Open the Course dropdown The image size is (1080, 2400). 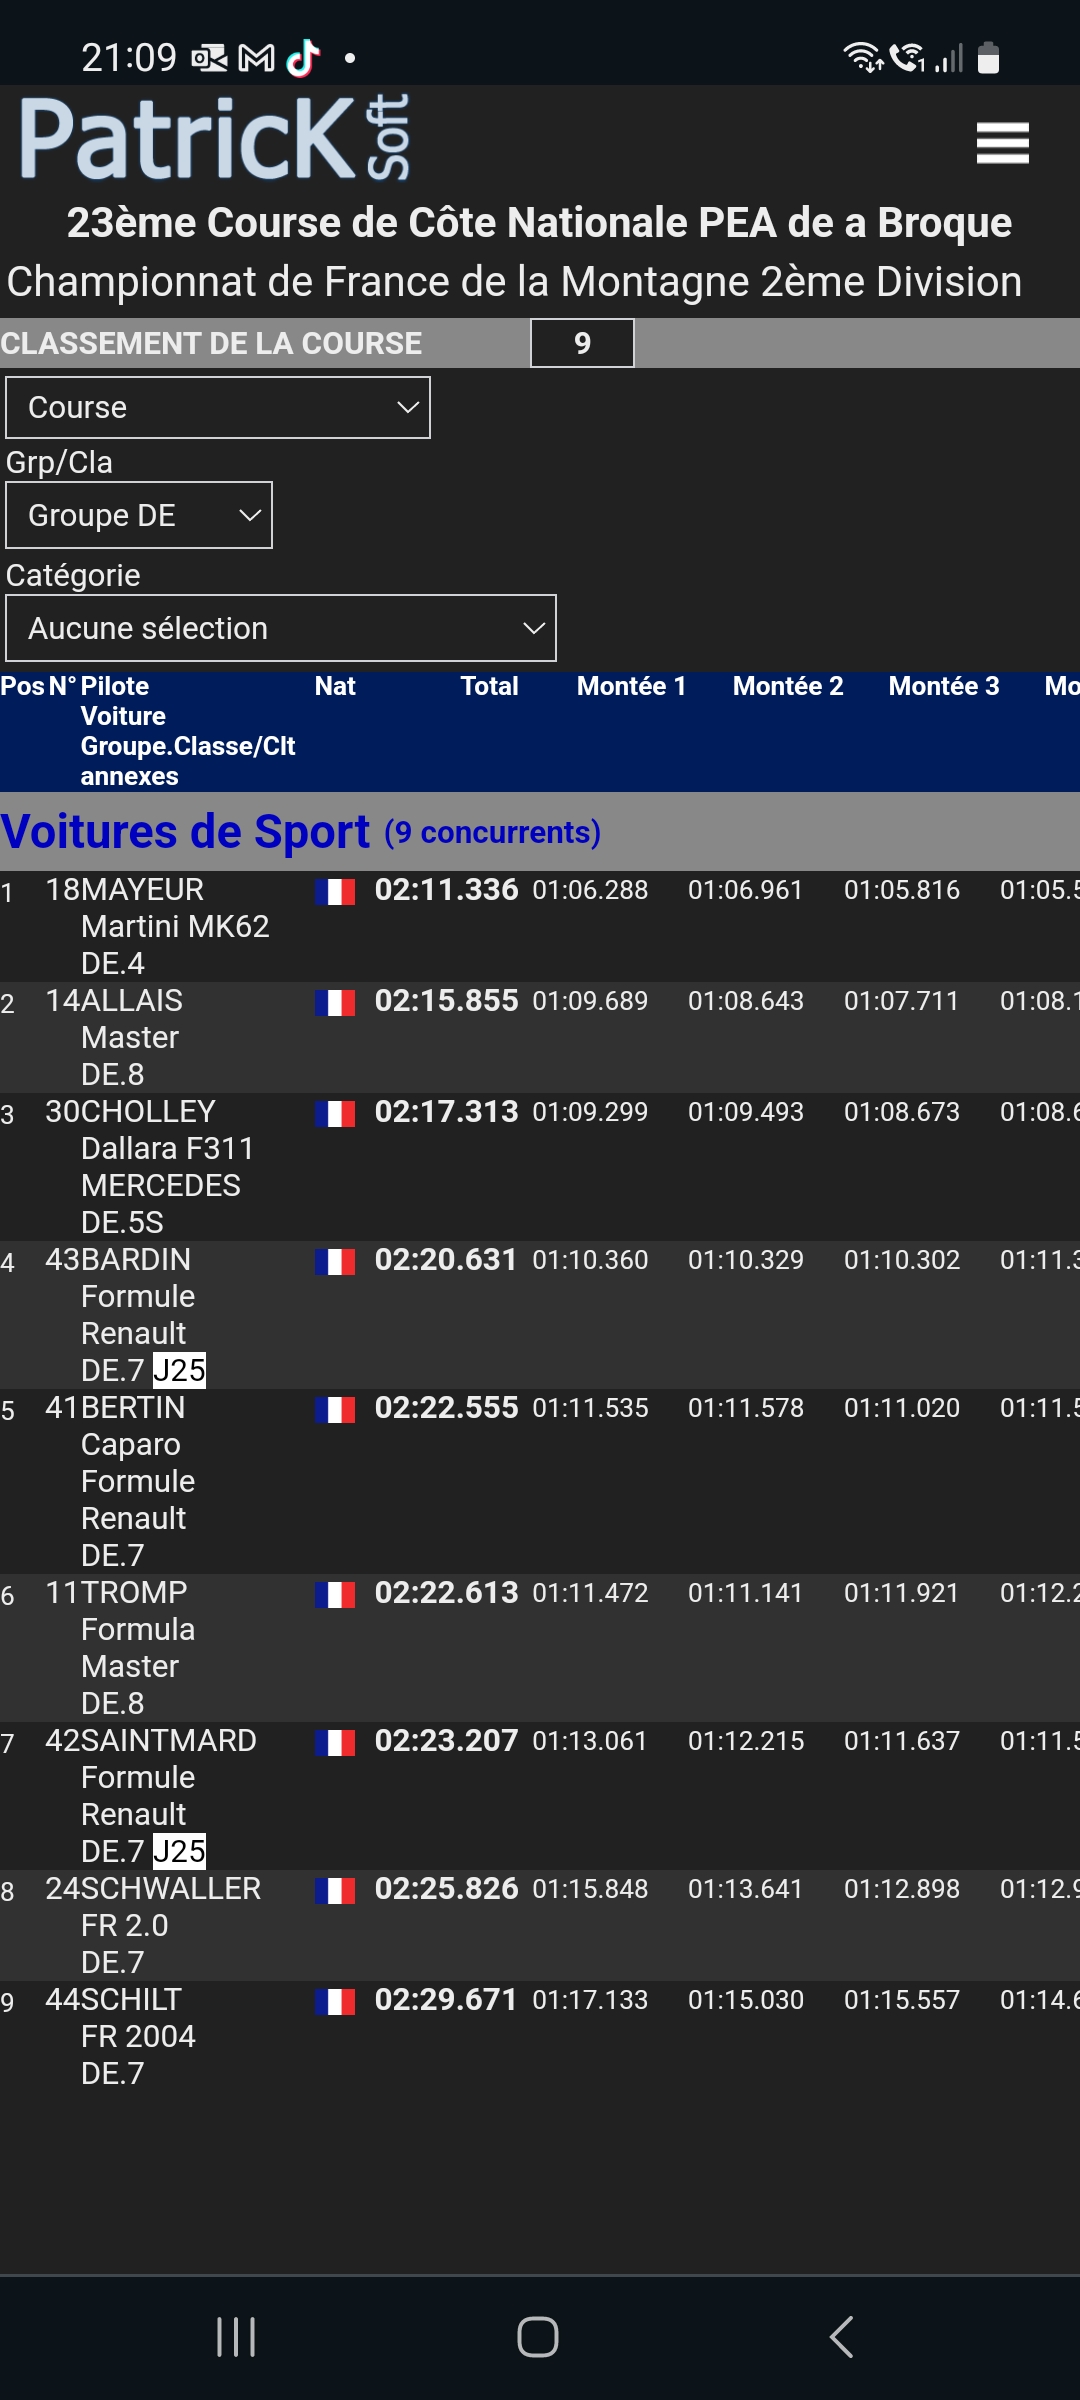[x=218, y=408]
